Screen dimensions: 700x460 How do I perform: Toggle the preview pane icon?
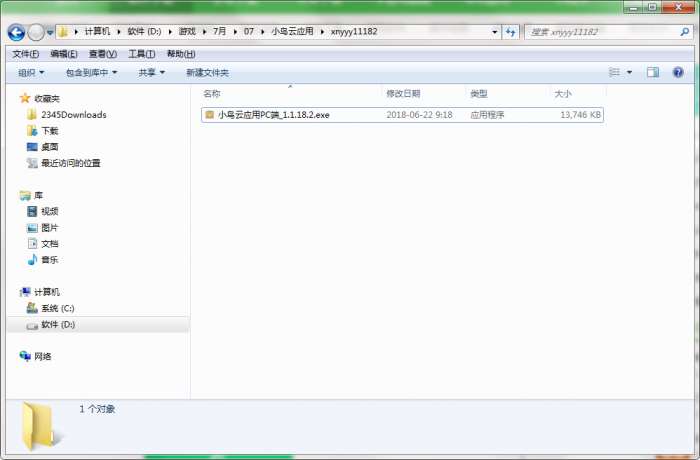click(653, 72)
